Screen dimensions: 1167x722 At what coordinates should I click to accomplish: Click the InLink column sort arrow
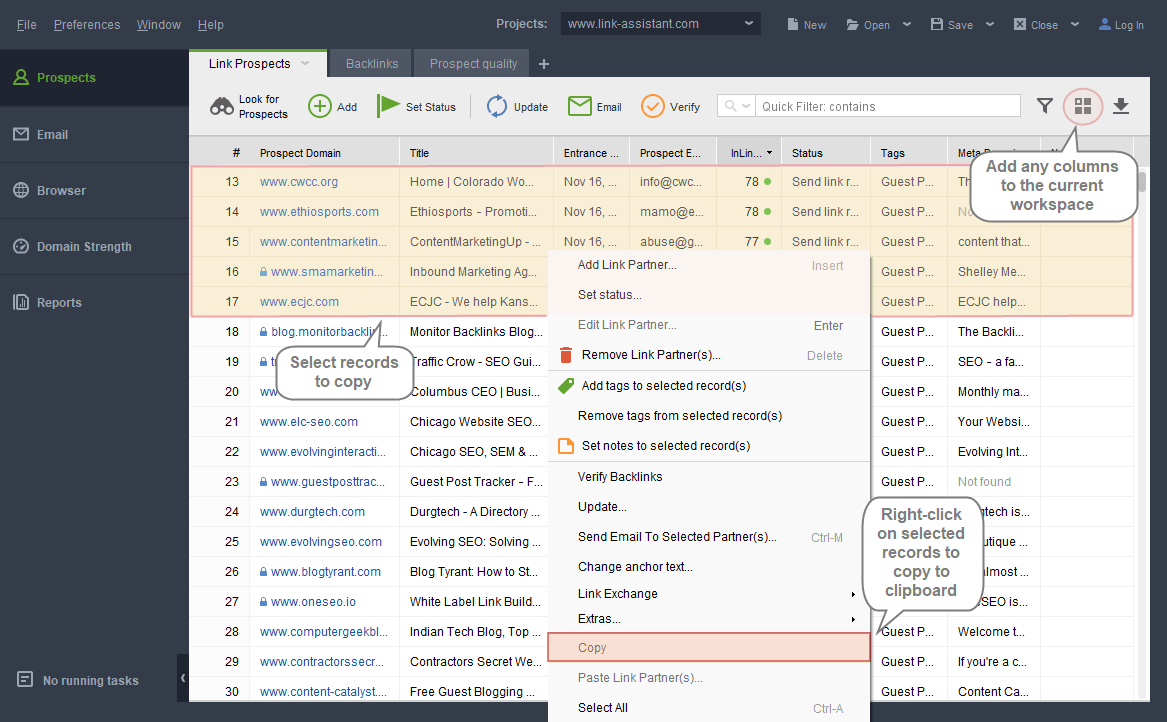pyautogui.click(x=770, y=153)
